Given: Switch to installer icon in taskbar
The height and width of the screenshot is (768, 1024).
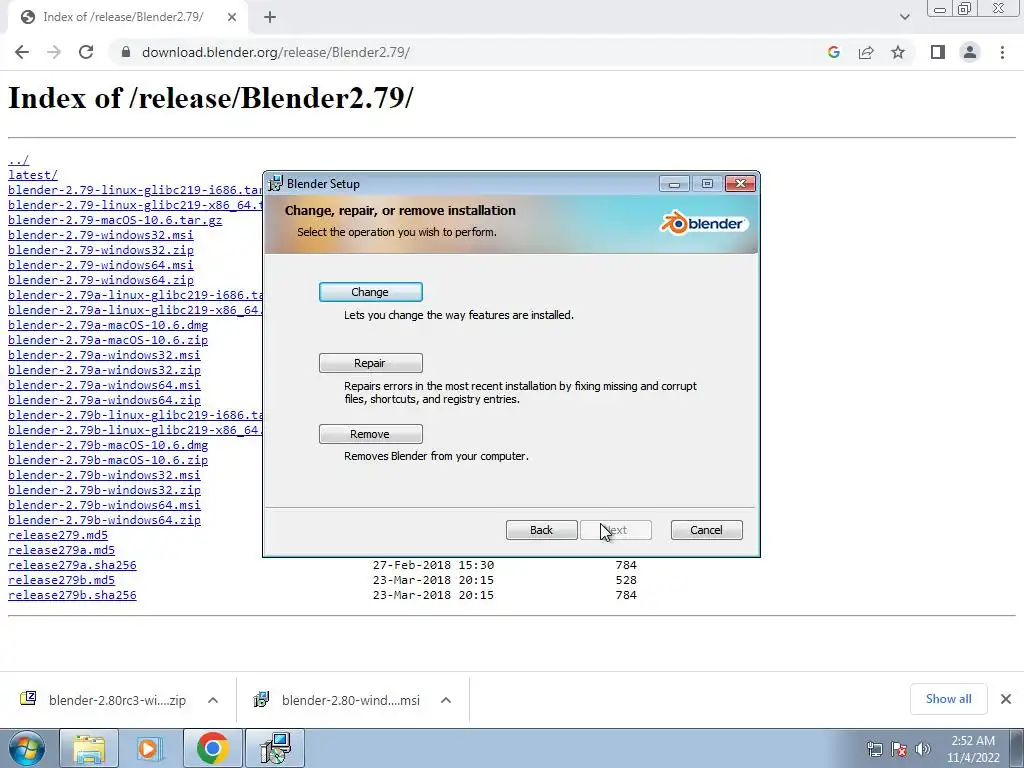Looking at the screenshot, I should [274, 748].
